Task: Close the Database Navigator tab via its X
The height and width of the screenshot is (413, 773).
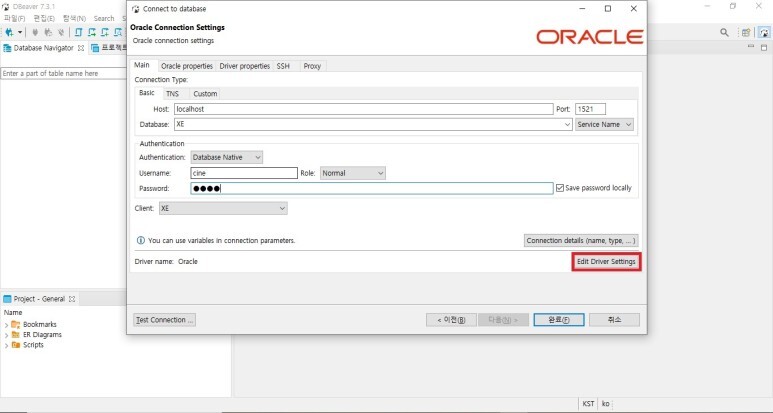Action: (81, 48)
